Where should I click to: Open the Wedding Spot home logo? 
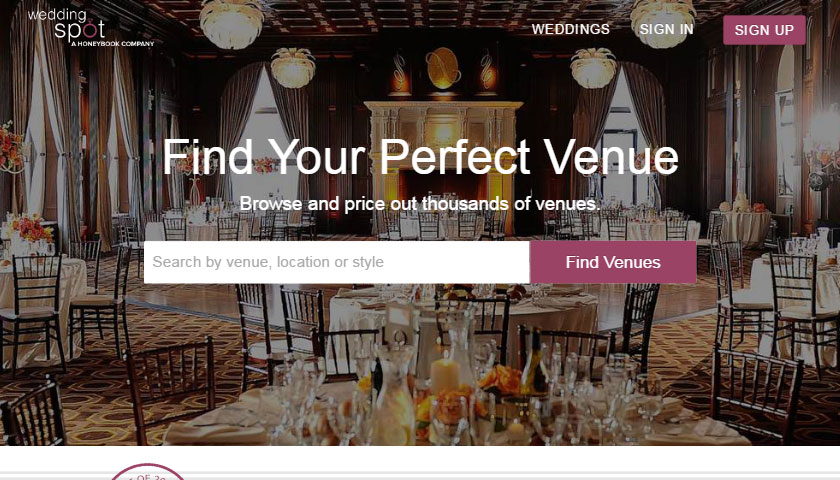pyautogui.click(x=91, y=27)
